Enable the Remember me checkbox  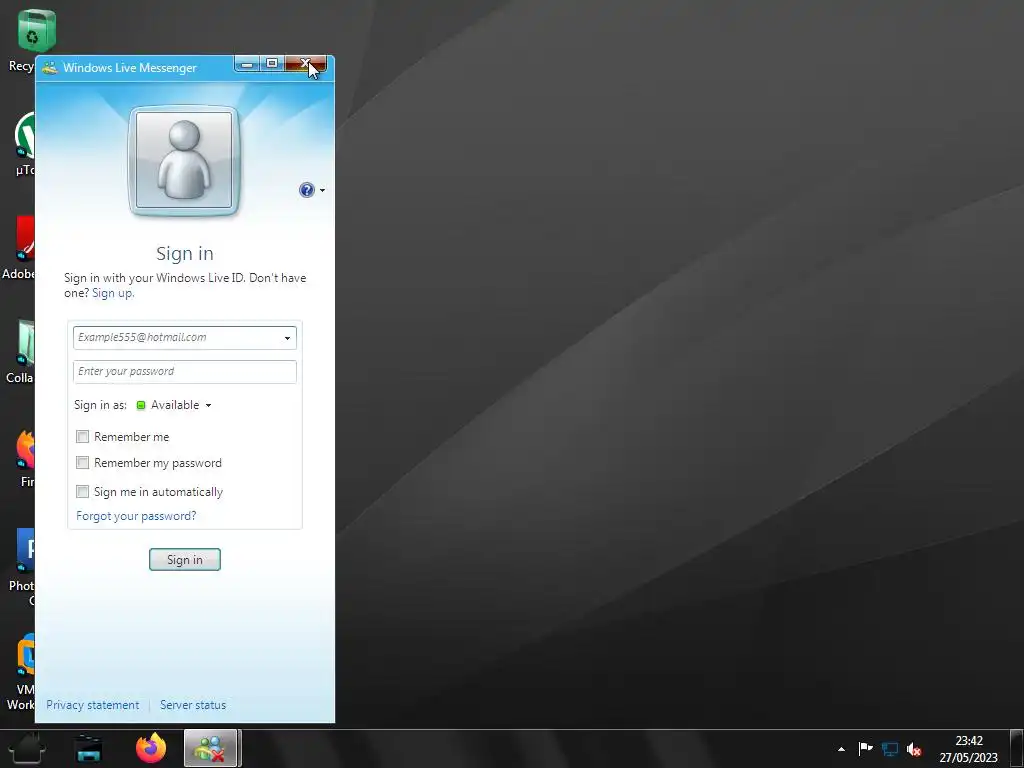tap(82, 436)
